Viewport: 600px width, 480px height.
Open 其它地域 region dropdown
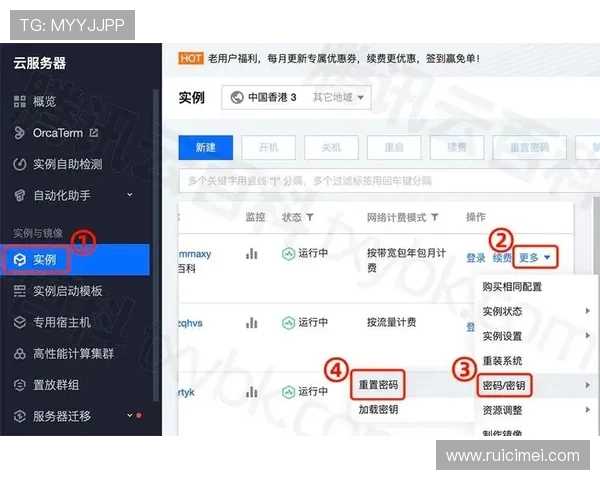[338, 97]
